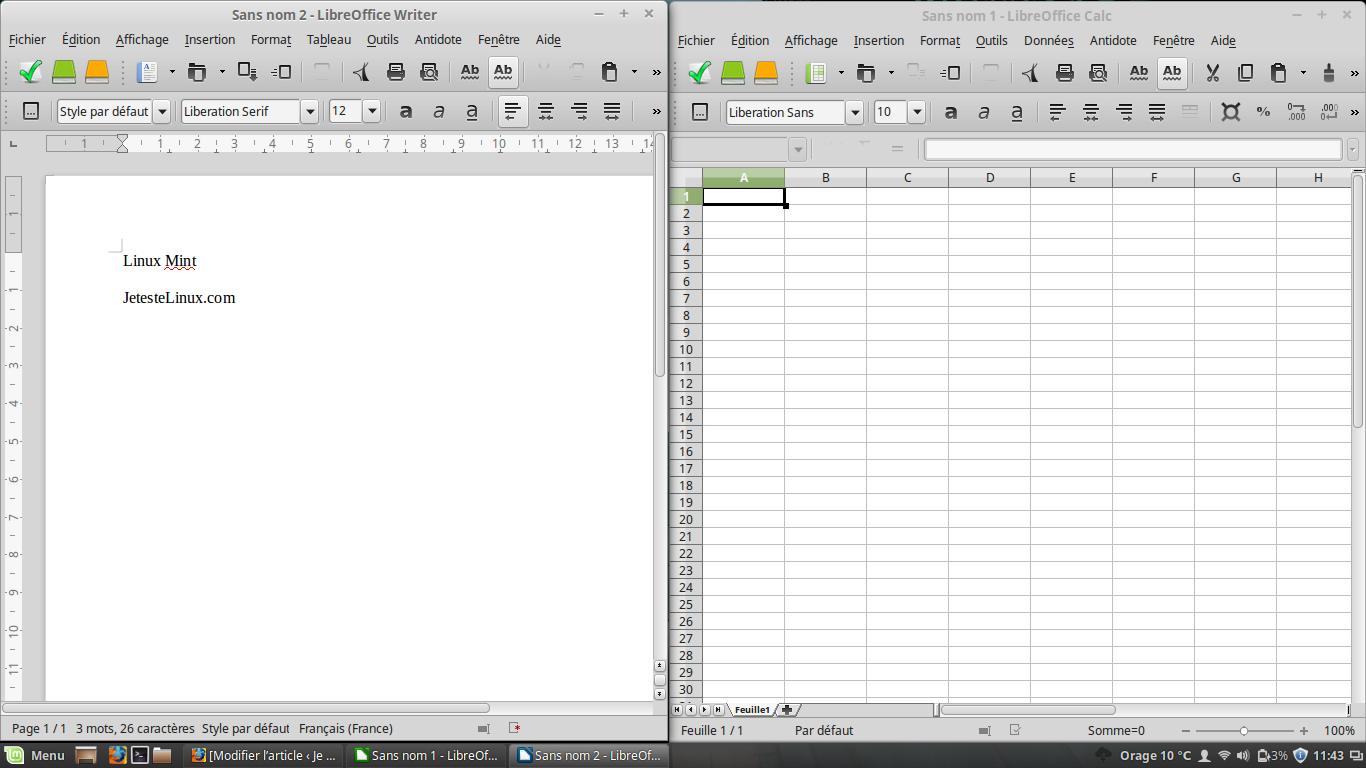The image size is (1366, 768).
Task: Expand the formula input line arrow in Calc
Action: (x=1353, y=150)
